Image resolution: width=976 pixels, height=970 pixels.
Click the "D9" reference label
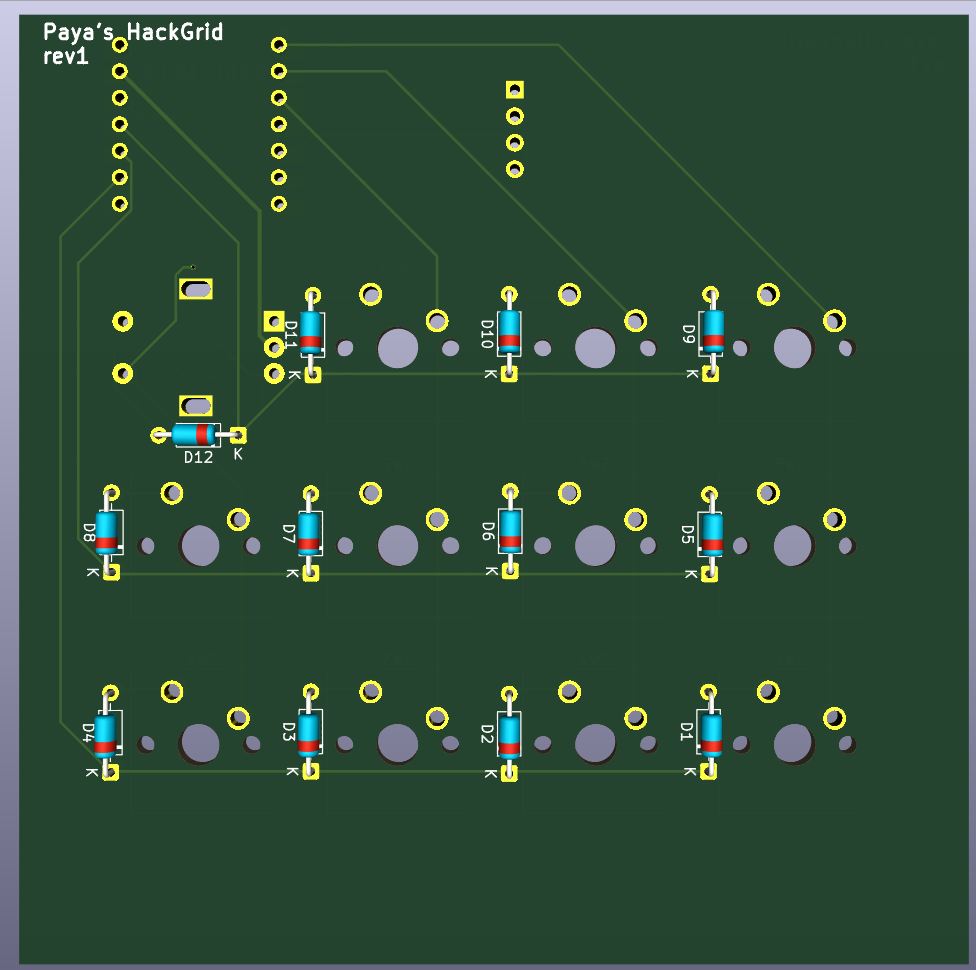(x=688, y=334)
